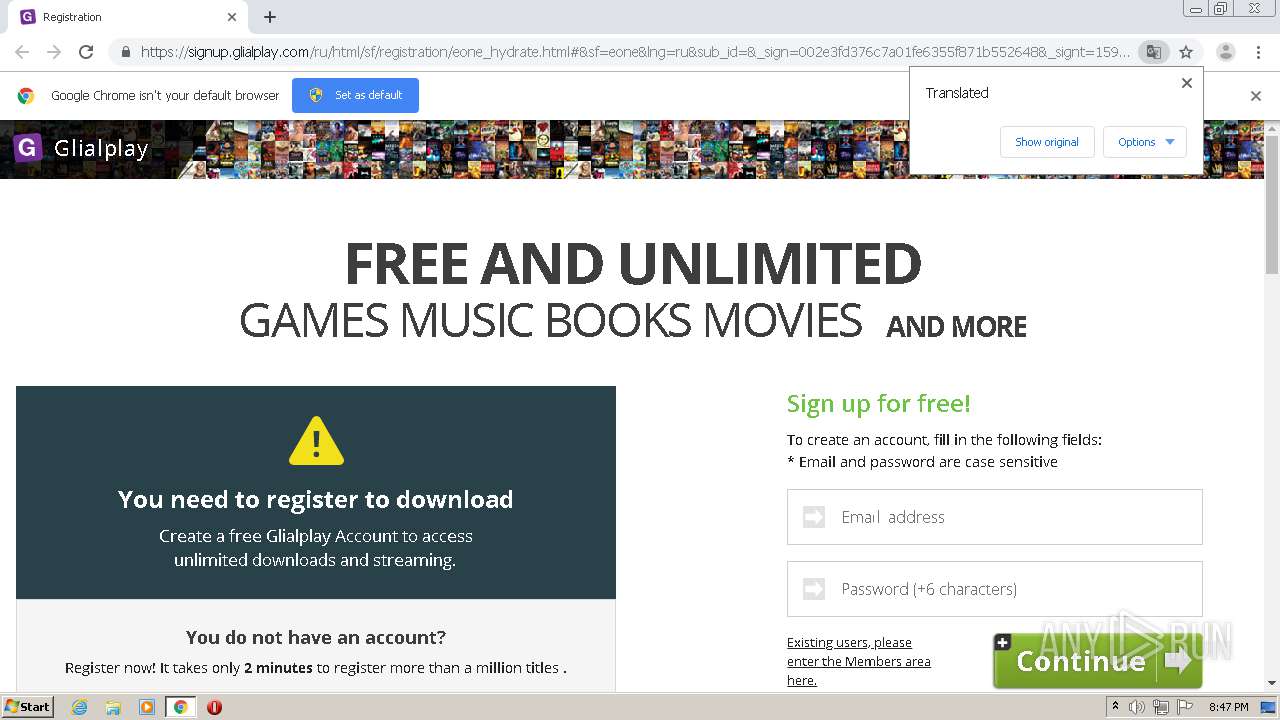Click 'You need to register to download' text
Screen dimensions: 1280x720
(316, 499)
